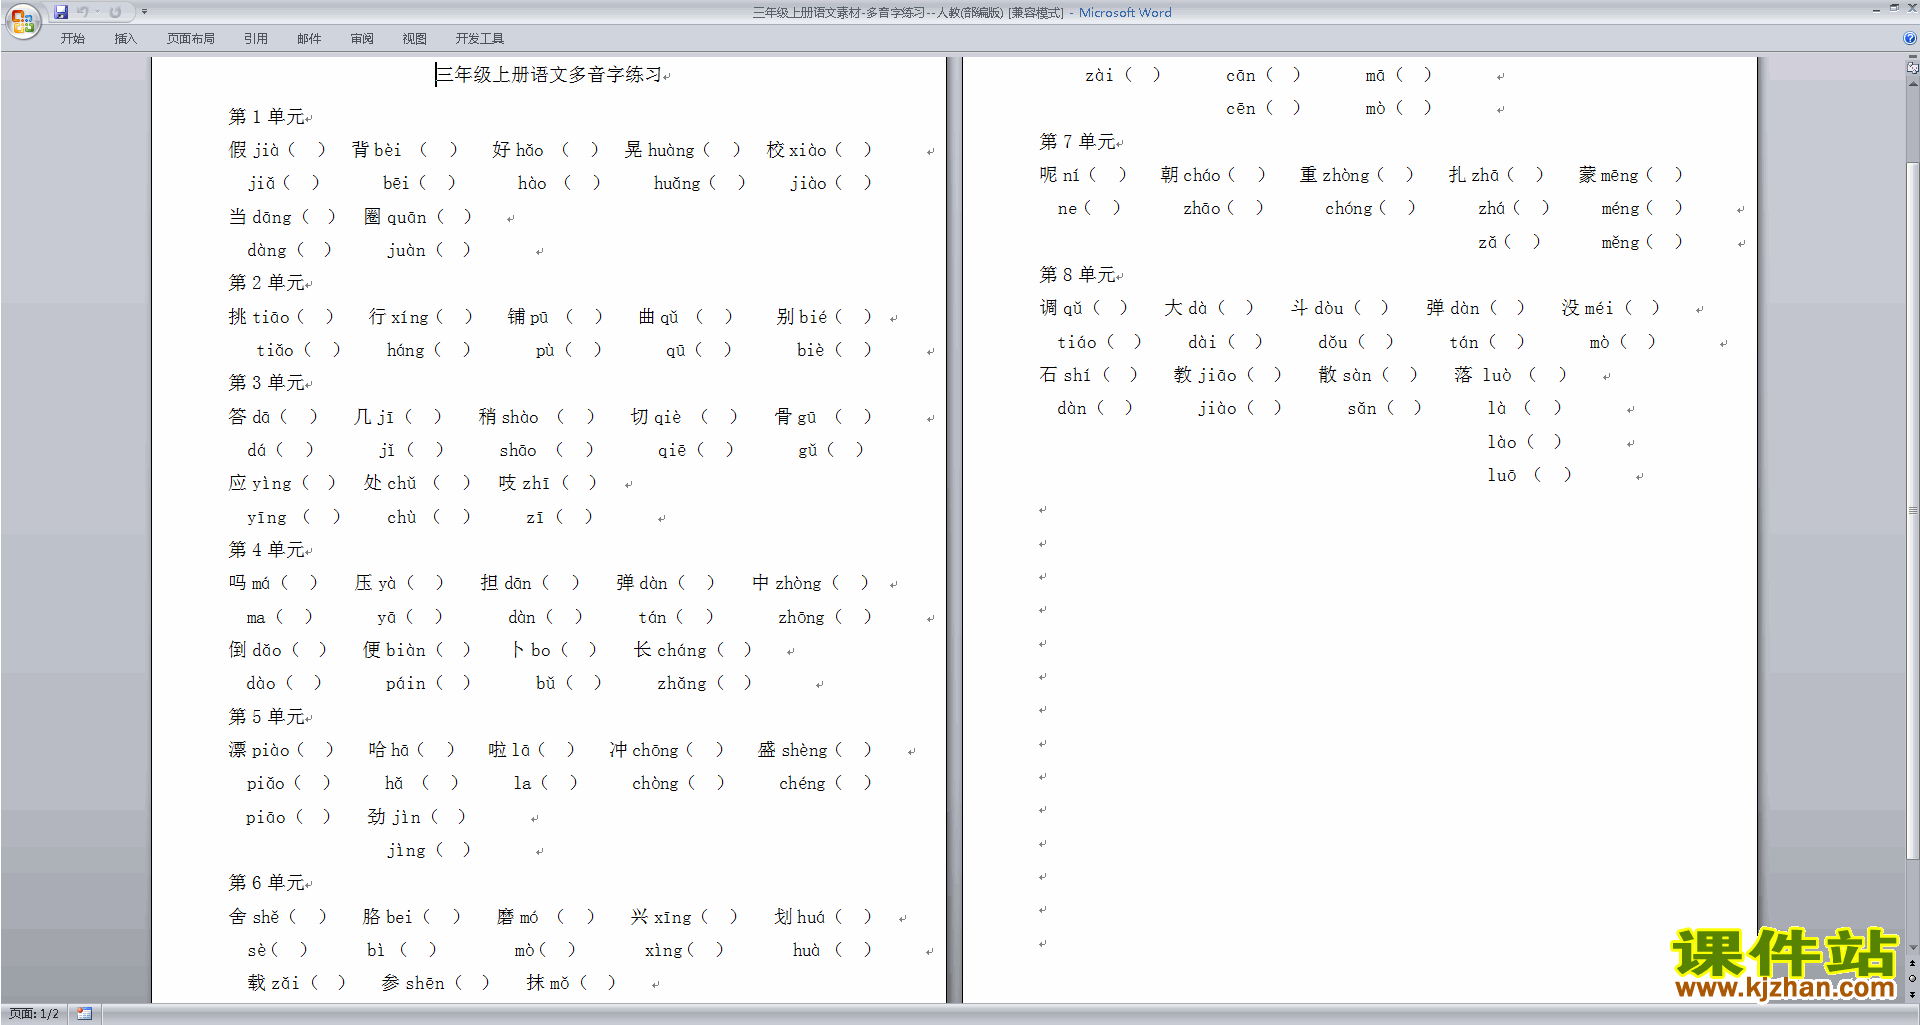Open Select Browse Object round button
Viewport: 1920px width, 1025px height.
(1912, 979)
